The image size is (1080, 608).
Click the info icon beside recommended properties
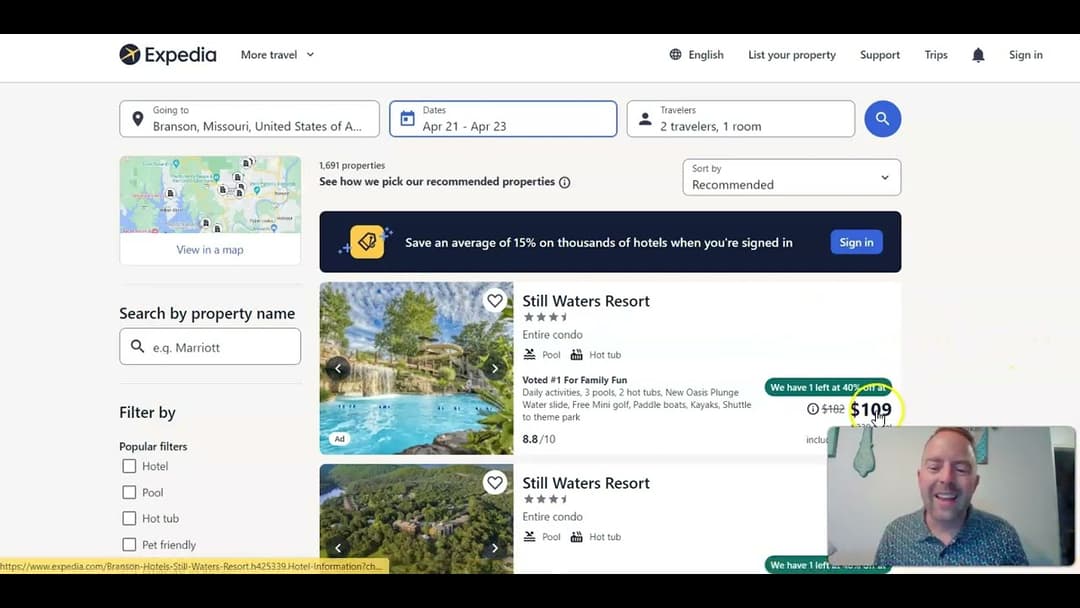coord(565,182)
